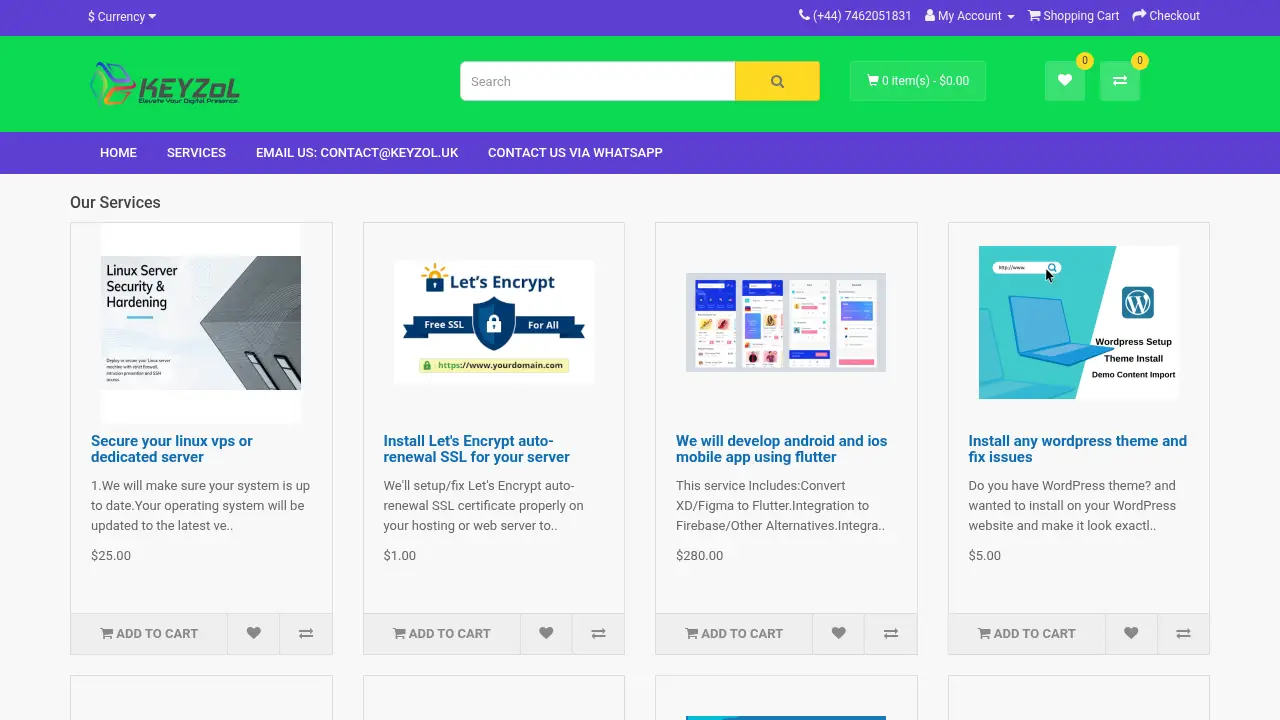Add WordPress theme install service to cart
This screenshot has width=1280, height=720.
1027,633
